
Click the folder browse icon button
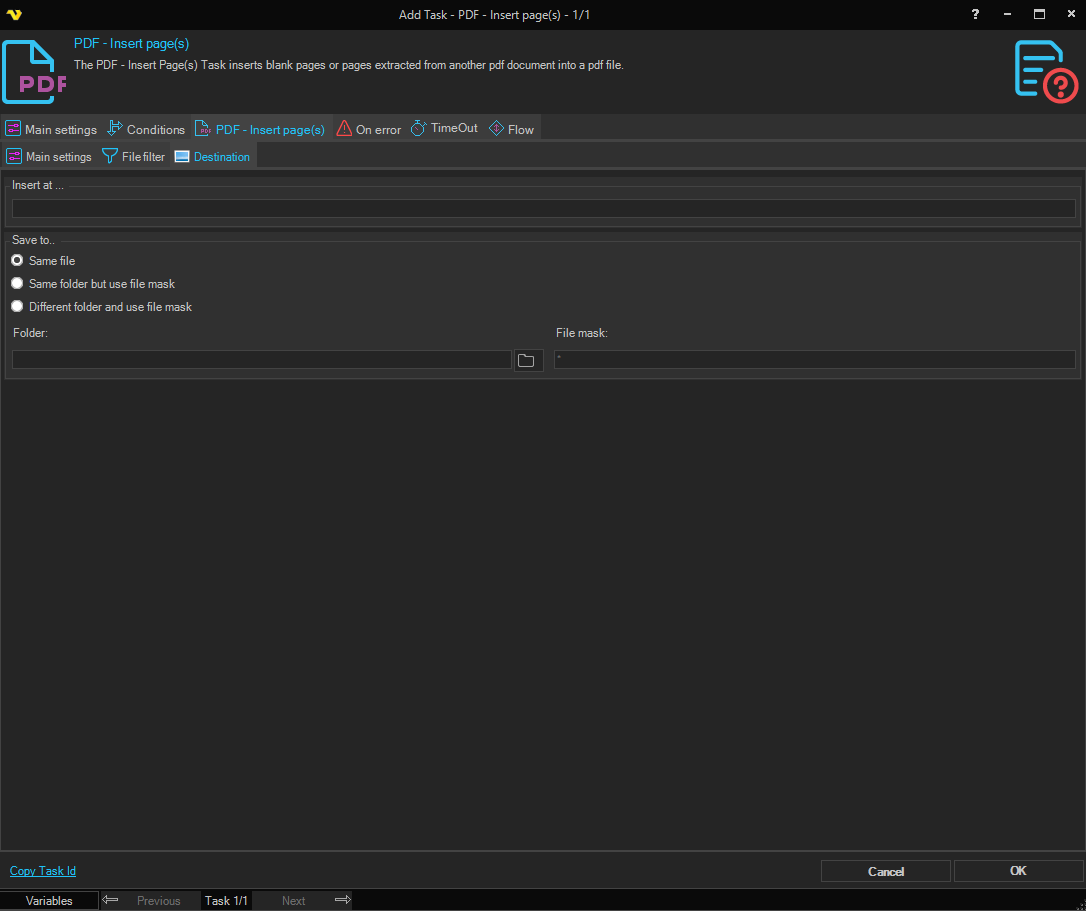click(527, 360)
